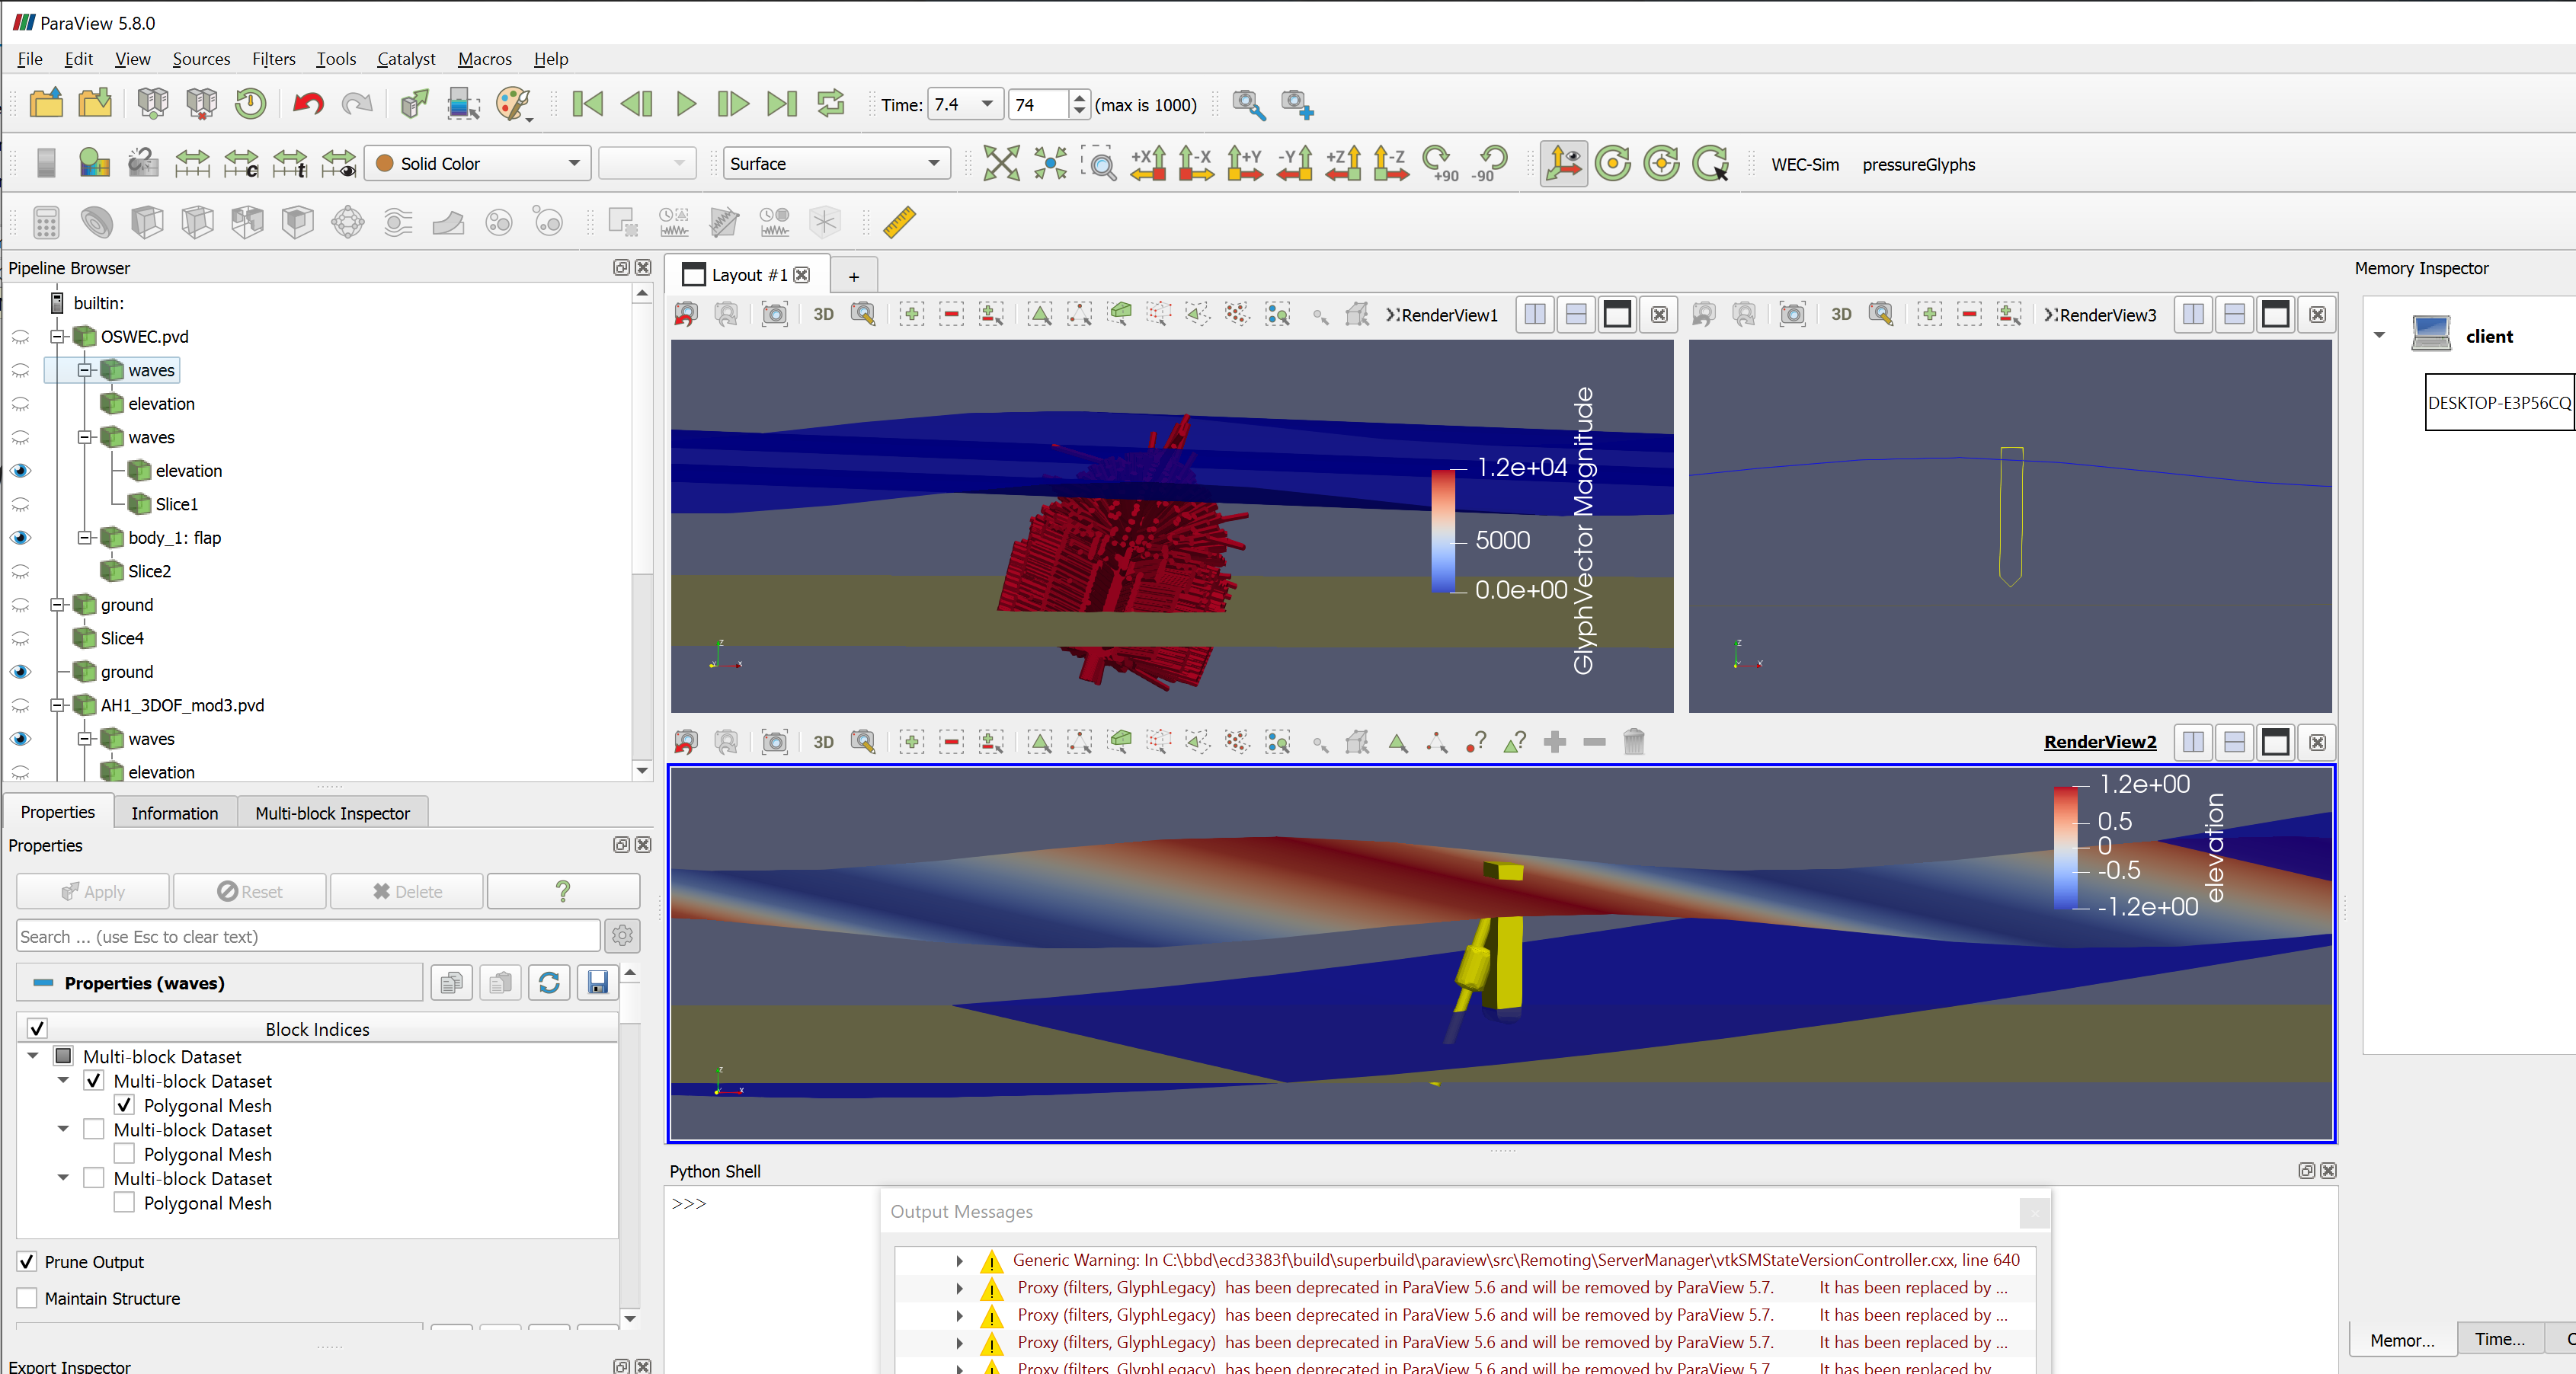Activate the Stream Tracer filter
The width and height of the screenshot is (2576, 1374).
[x=397, y=222]
